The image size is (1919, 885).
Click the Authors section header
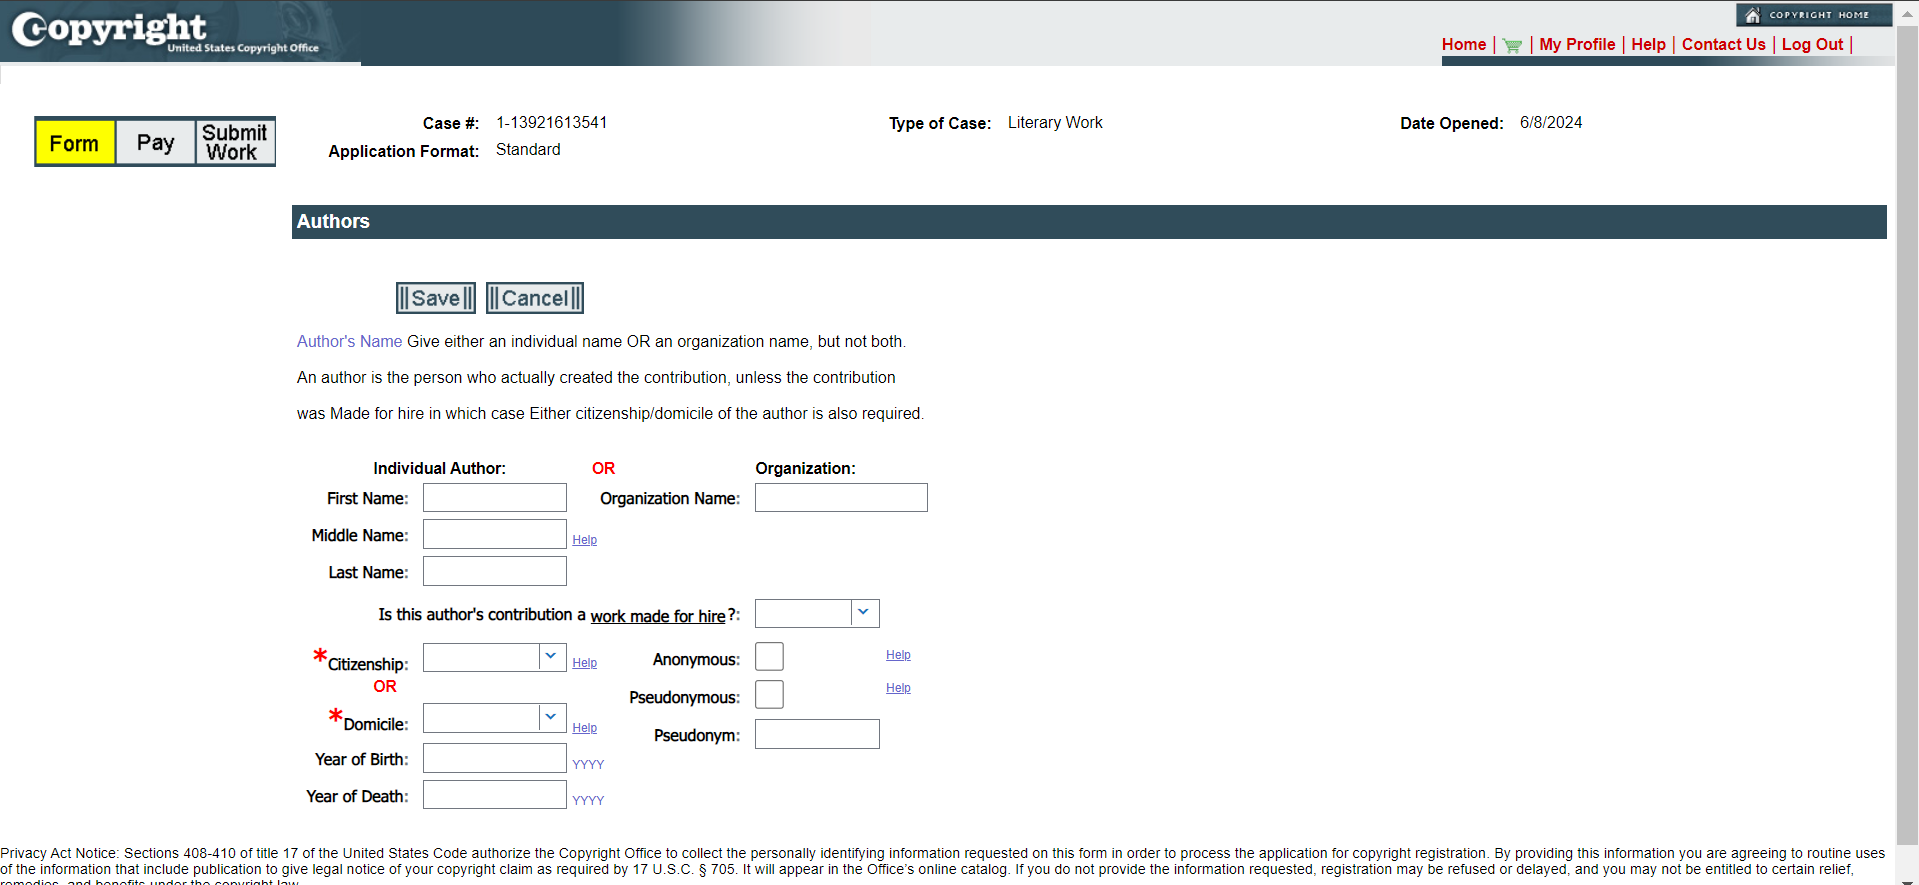point(1089,222)
